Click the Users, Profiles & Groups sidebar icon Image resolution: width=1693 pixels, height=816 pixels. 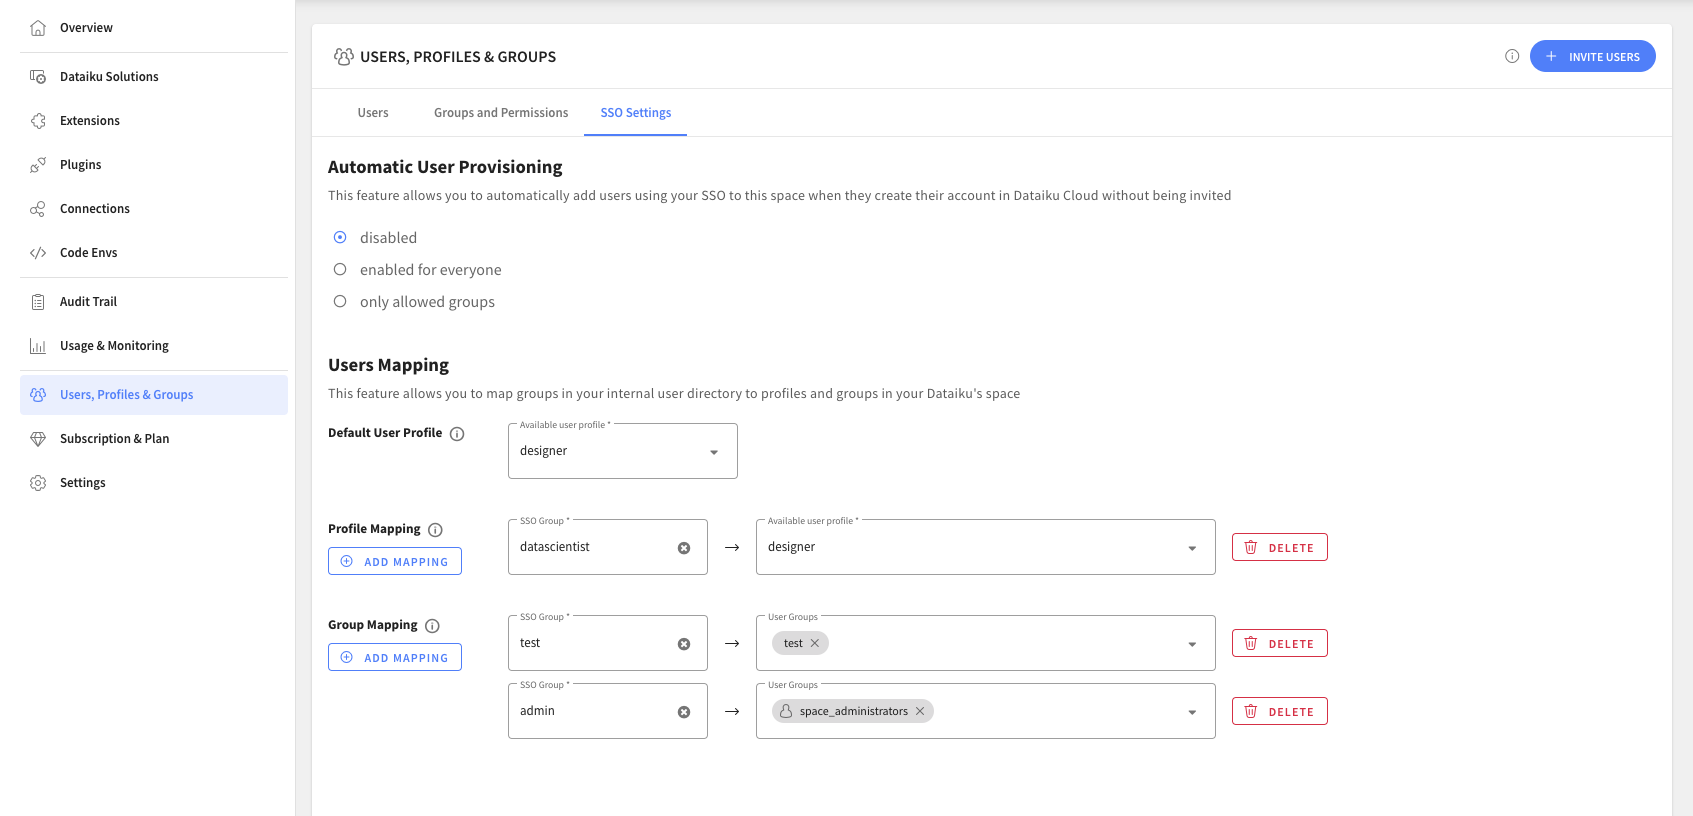[x=38, y=395]
